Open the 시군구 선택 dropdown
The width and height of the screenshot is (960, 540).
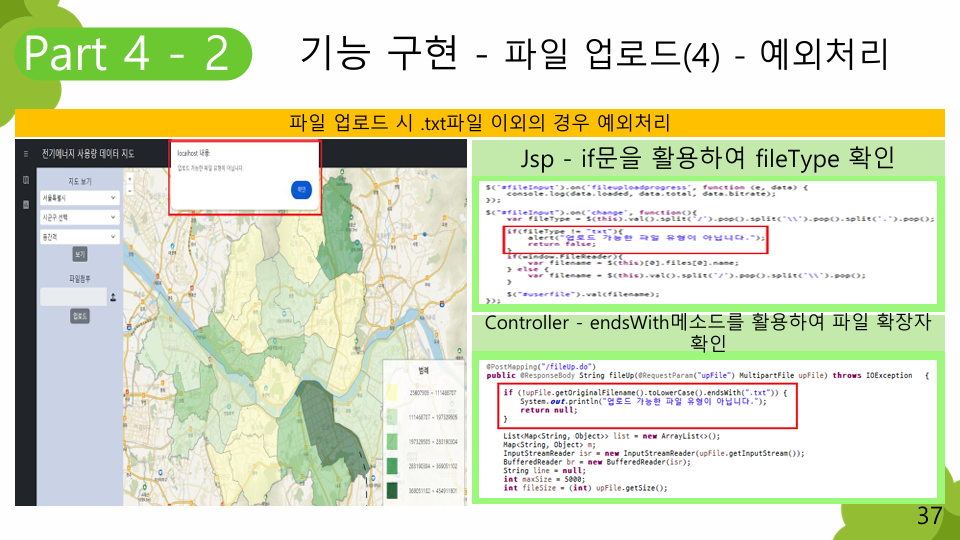pos(79,217)
